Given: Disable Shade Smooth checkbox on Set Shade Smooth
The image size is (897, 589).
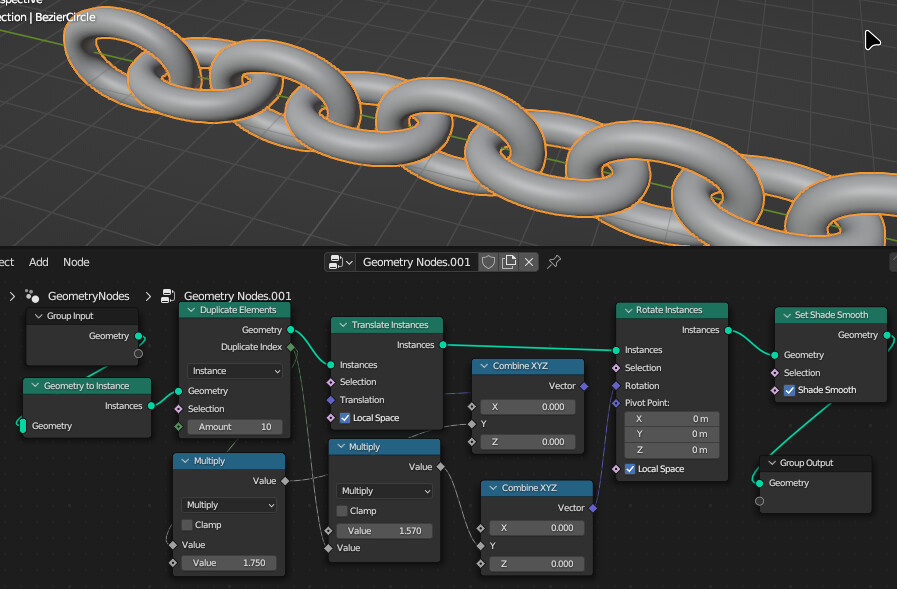Looking at the screenshot, I should tap(789, 390).
